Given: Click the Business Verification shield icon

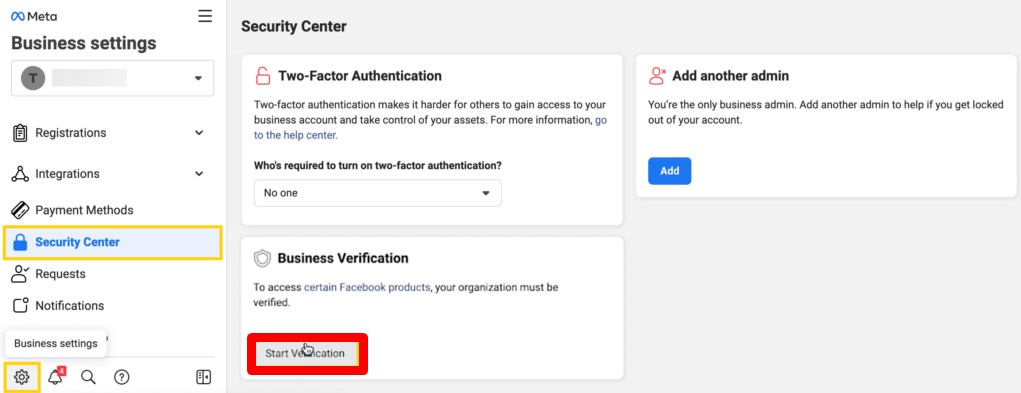Looking at the screenshot, I should click(x=262, y=259).
